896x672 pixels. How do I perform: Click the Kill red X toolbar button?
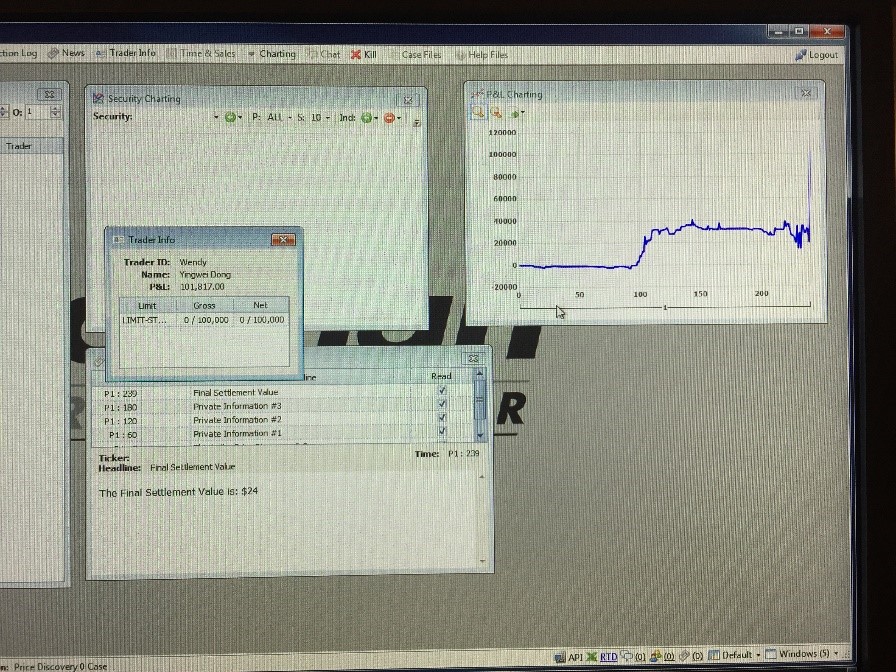363,54
